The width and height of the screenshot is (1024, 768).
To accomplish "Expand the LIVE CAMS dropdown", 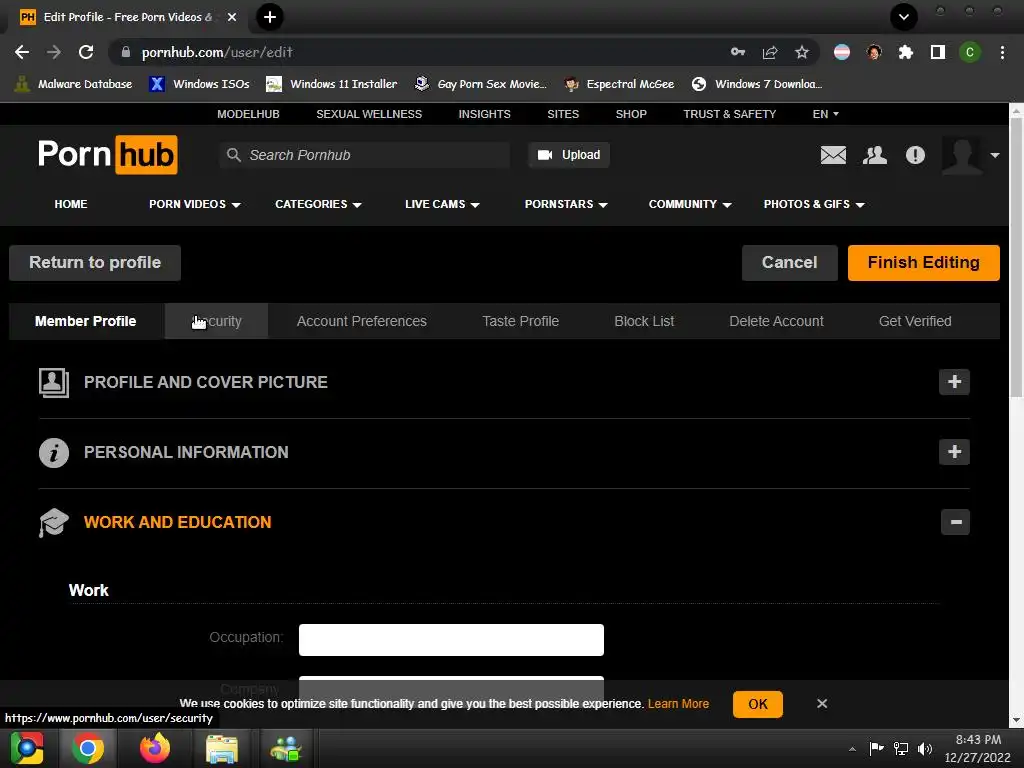I will (442, 204).
